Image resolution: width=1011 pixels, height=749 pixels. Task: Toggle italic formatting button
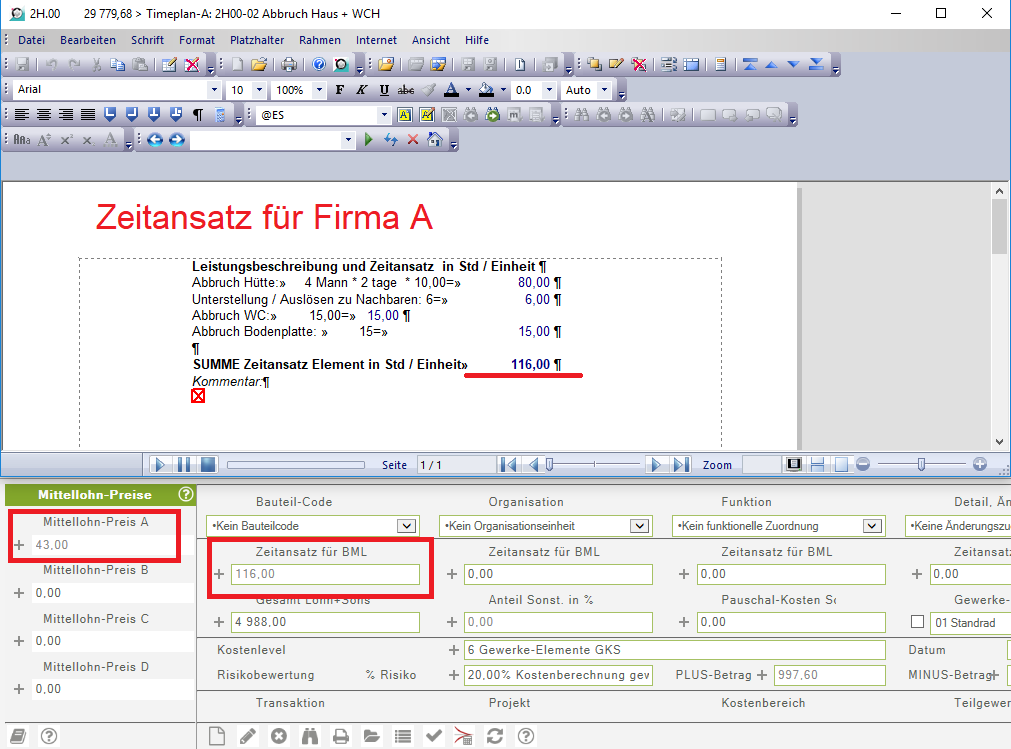point(362,90)
